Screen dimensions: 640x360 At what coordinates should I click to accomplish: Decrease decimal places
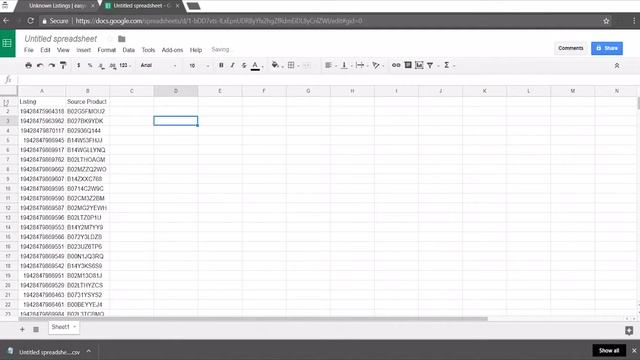[x=101, y=65]
